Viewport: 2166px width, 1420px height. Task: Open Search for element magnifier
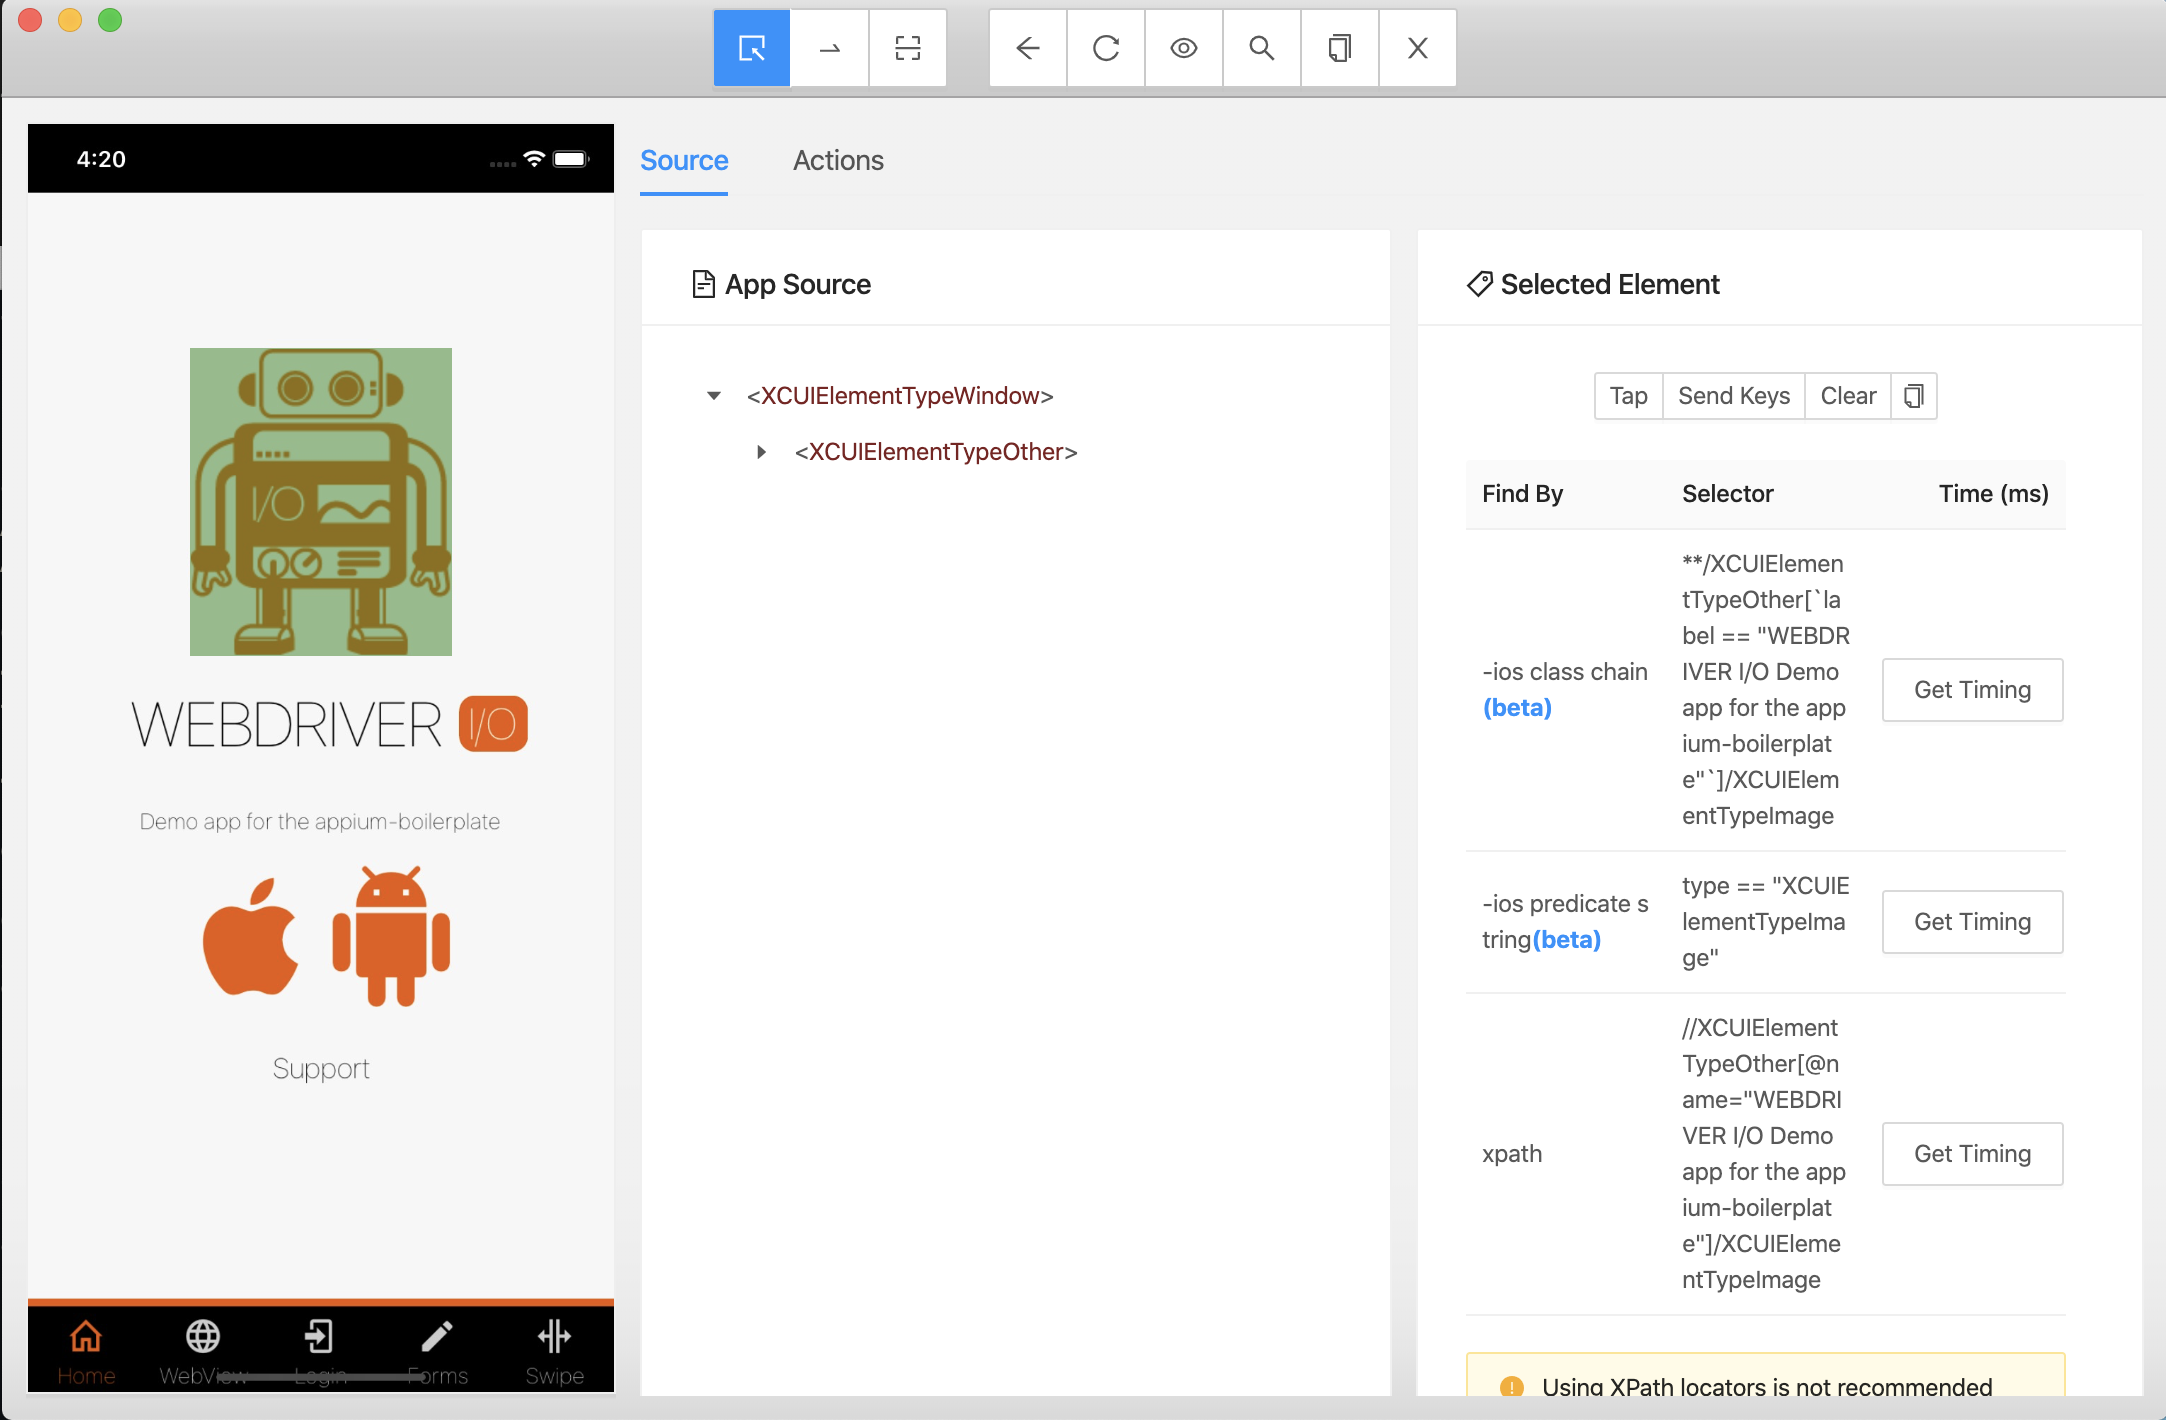click(x=1261, y=48)
